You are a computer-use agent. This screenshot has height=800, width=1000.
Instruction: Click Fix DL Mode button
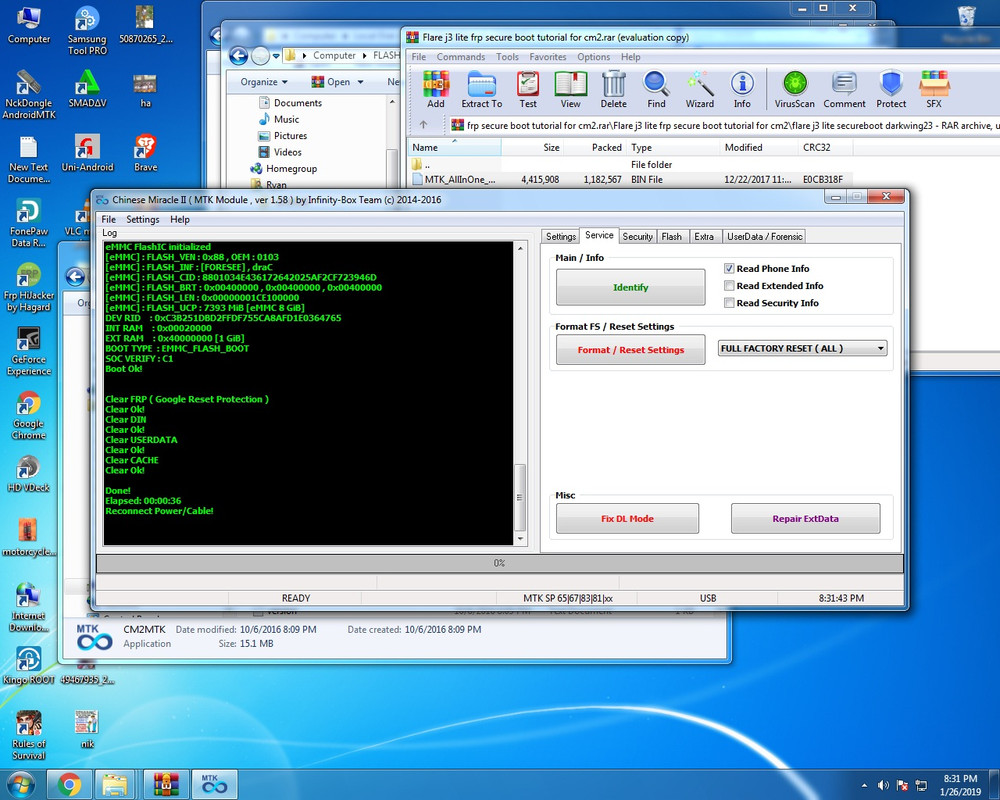pos(628,519)
